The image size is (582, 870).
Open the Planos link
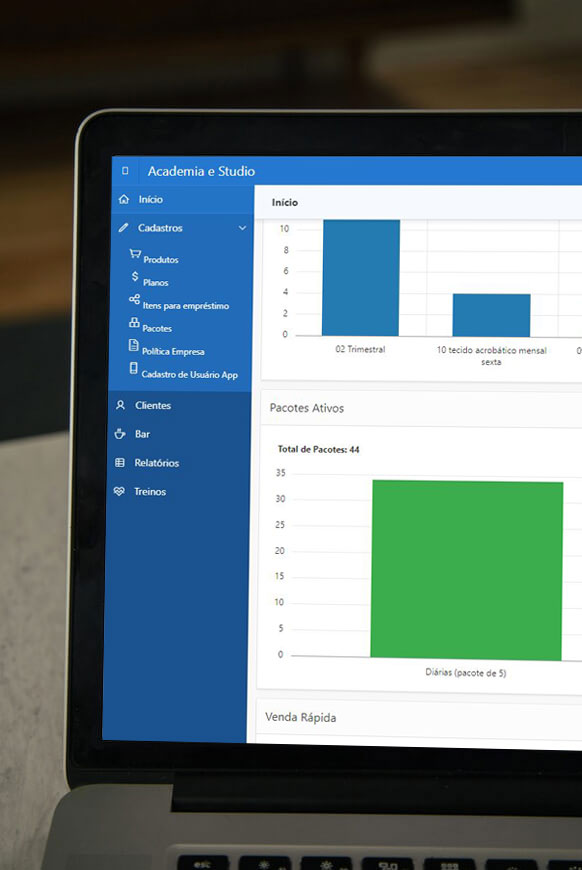click(x=155, y=282)
